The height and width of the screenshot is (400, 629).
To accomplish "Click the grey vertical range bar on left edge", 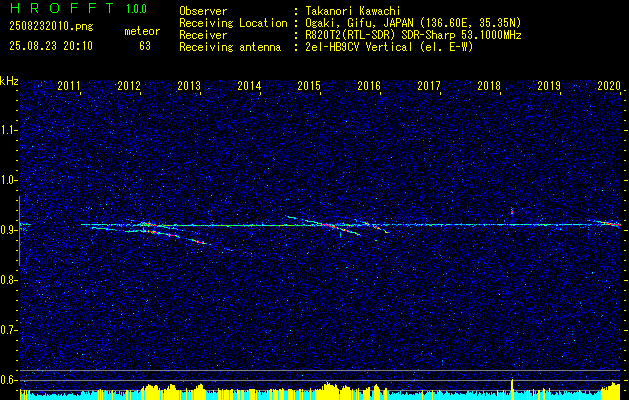I will (x=19, y=231).
